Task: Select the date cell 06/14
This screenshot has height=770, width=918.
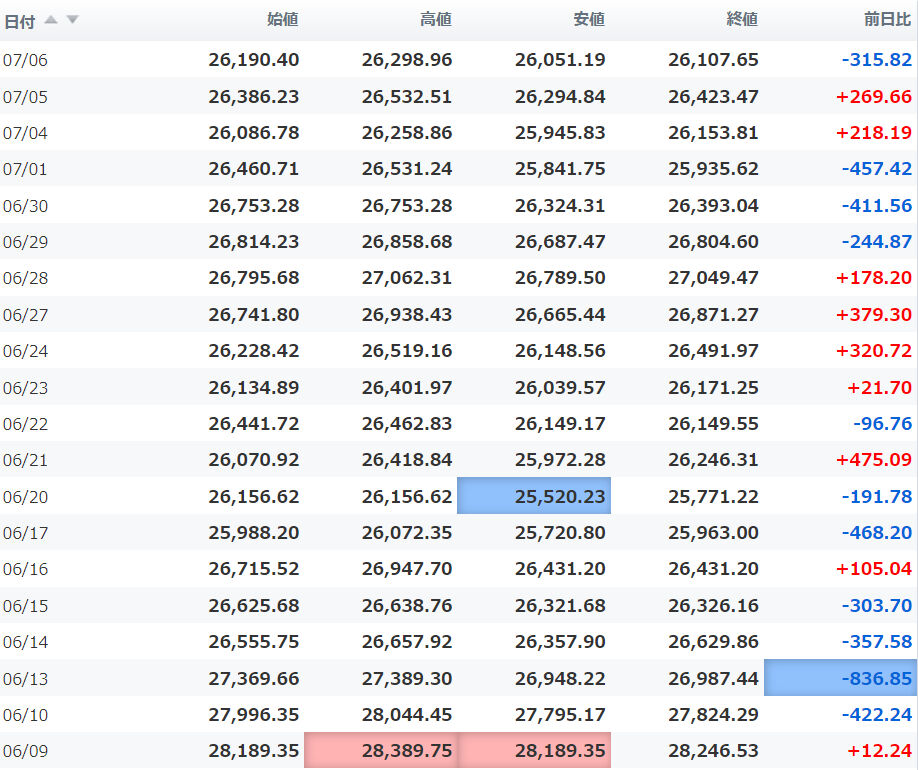Action: tap(25, 643)
